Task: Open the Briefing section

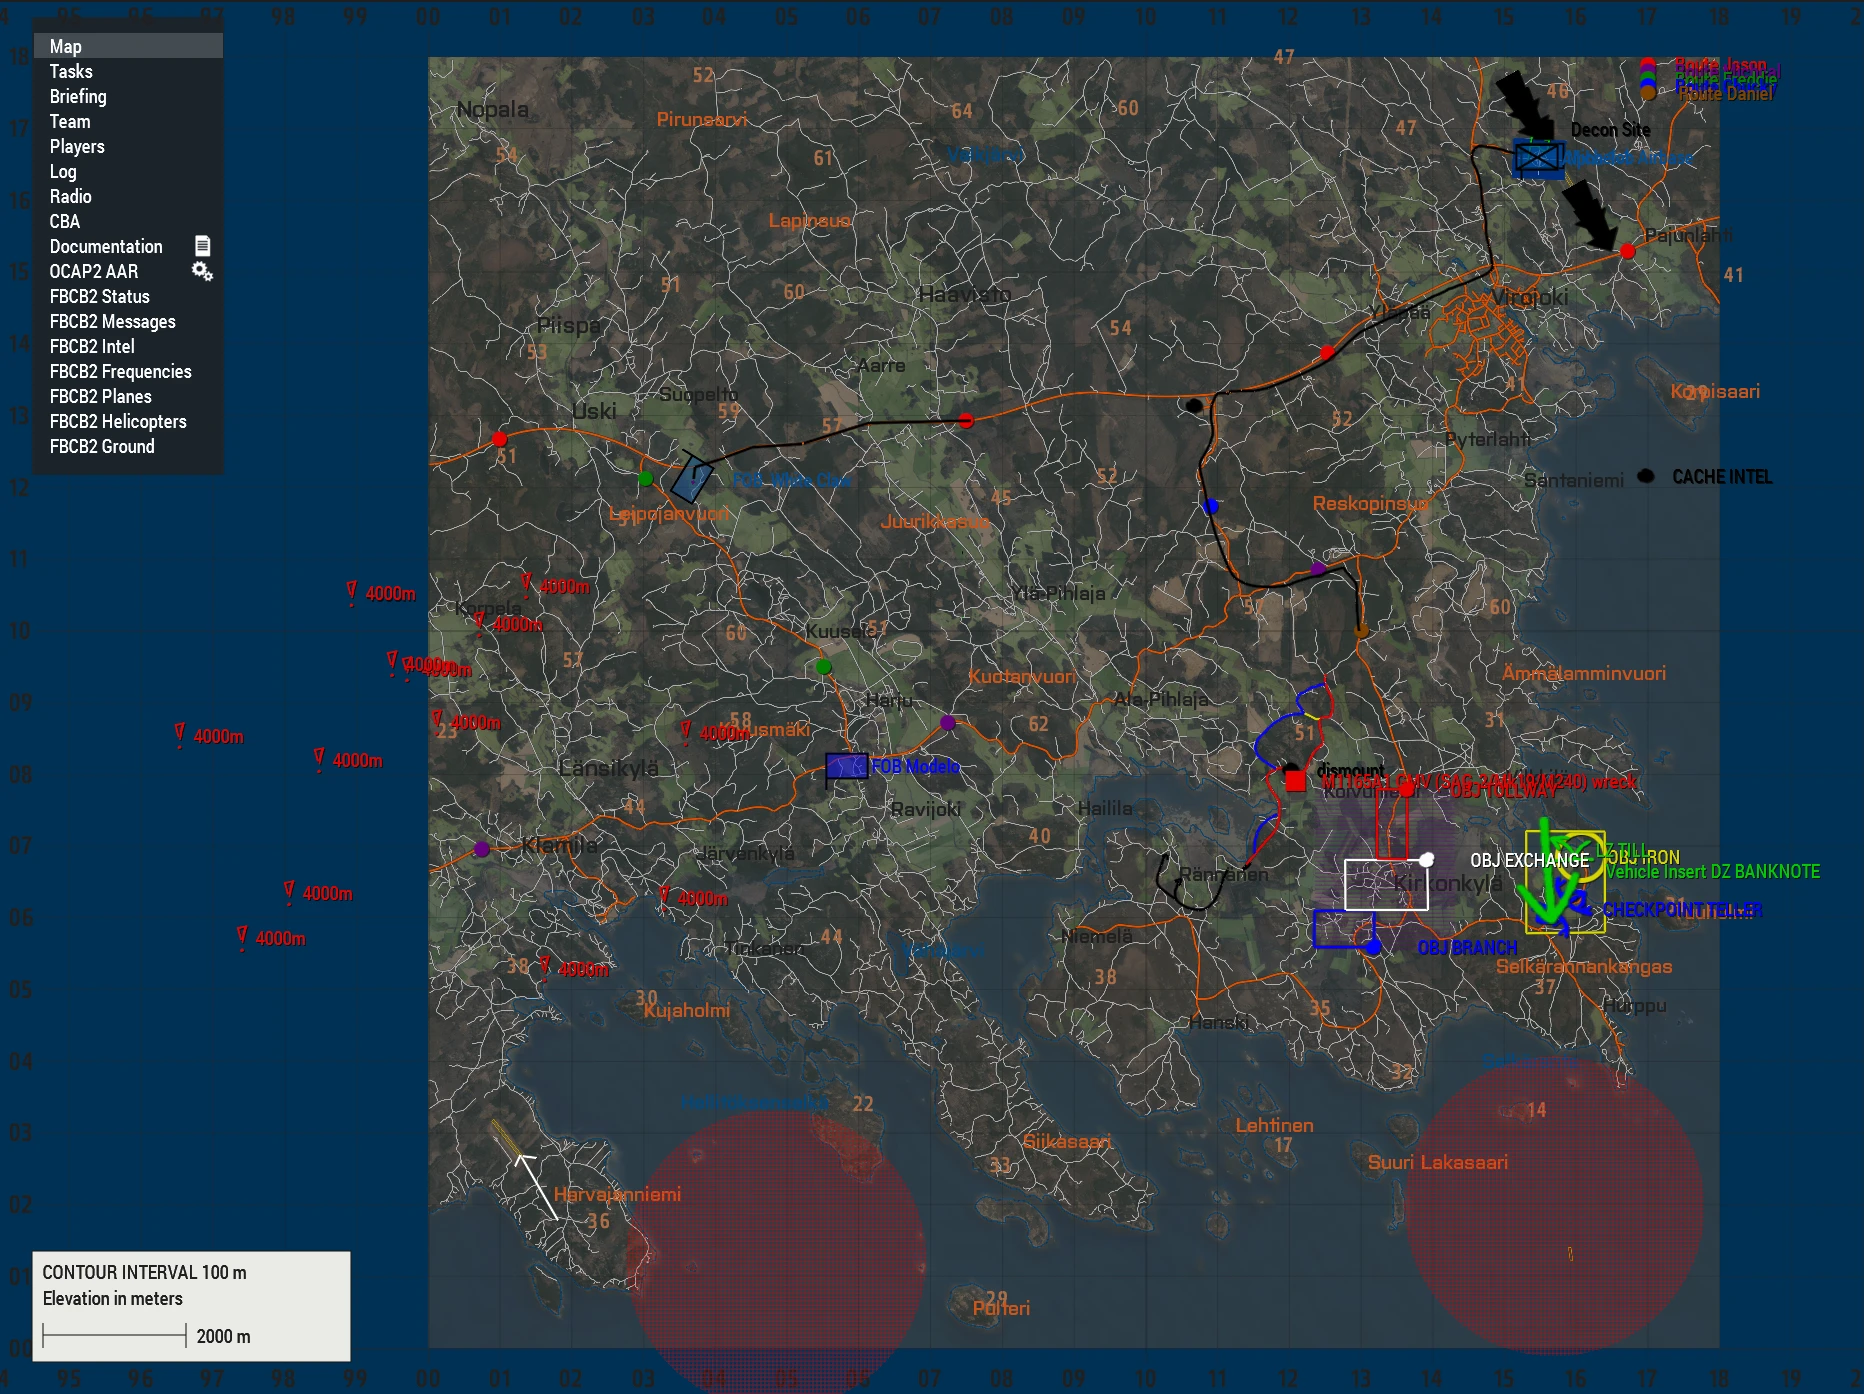Action: (x=78, y=96)
